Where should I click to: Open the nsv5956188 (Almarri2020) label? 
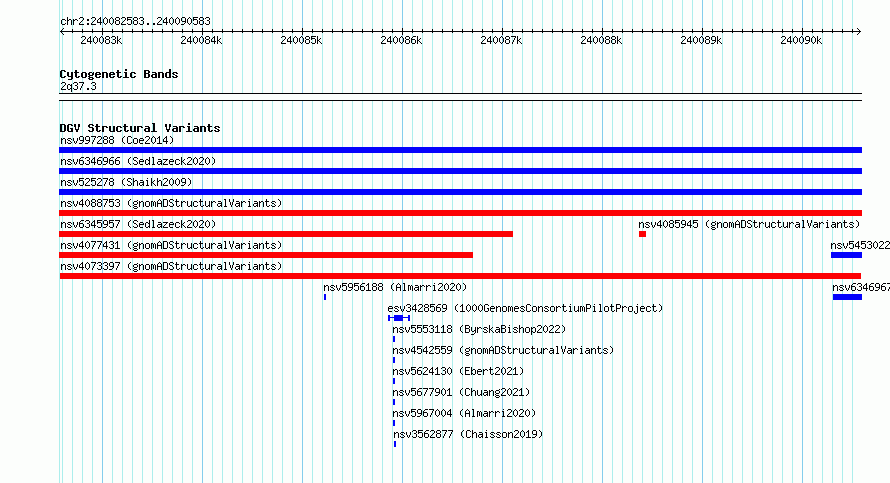395,287
